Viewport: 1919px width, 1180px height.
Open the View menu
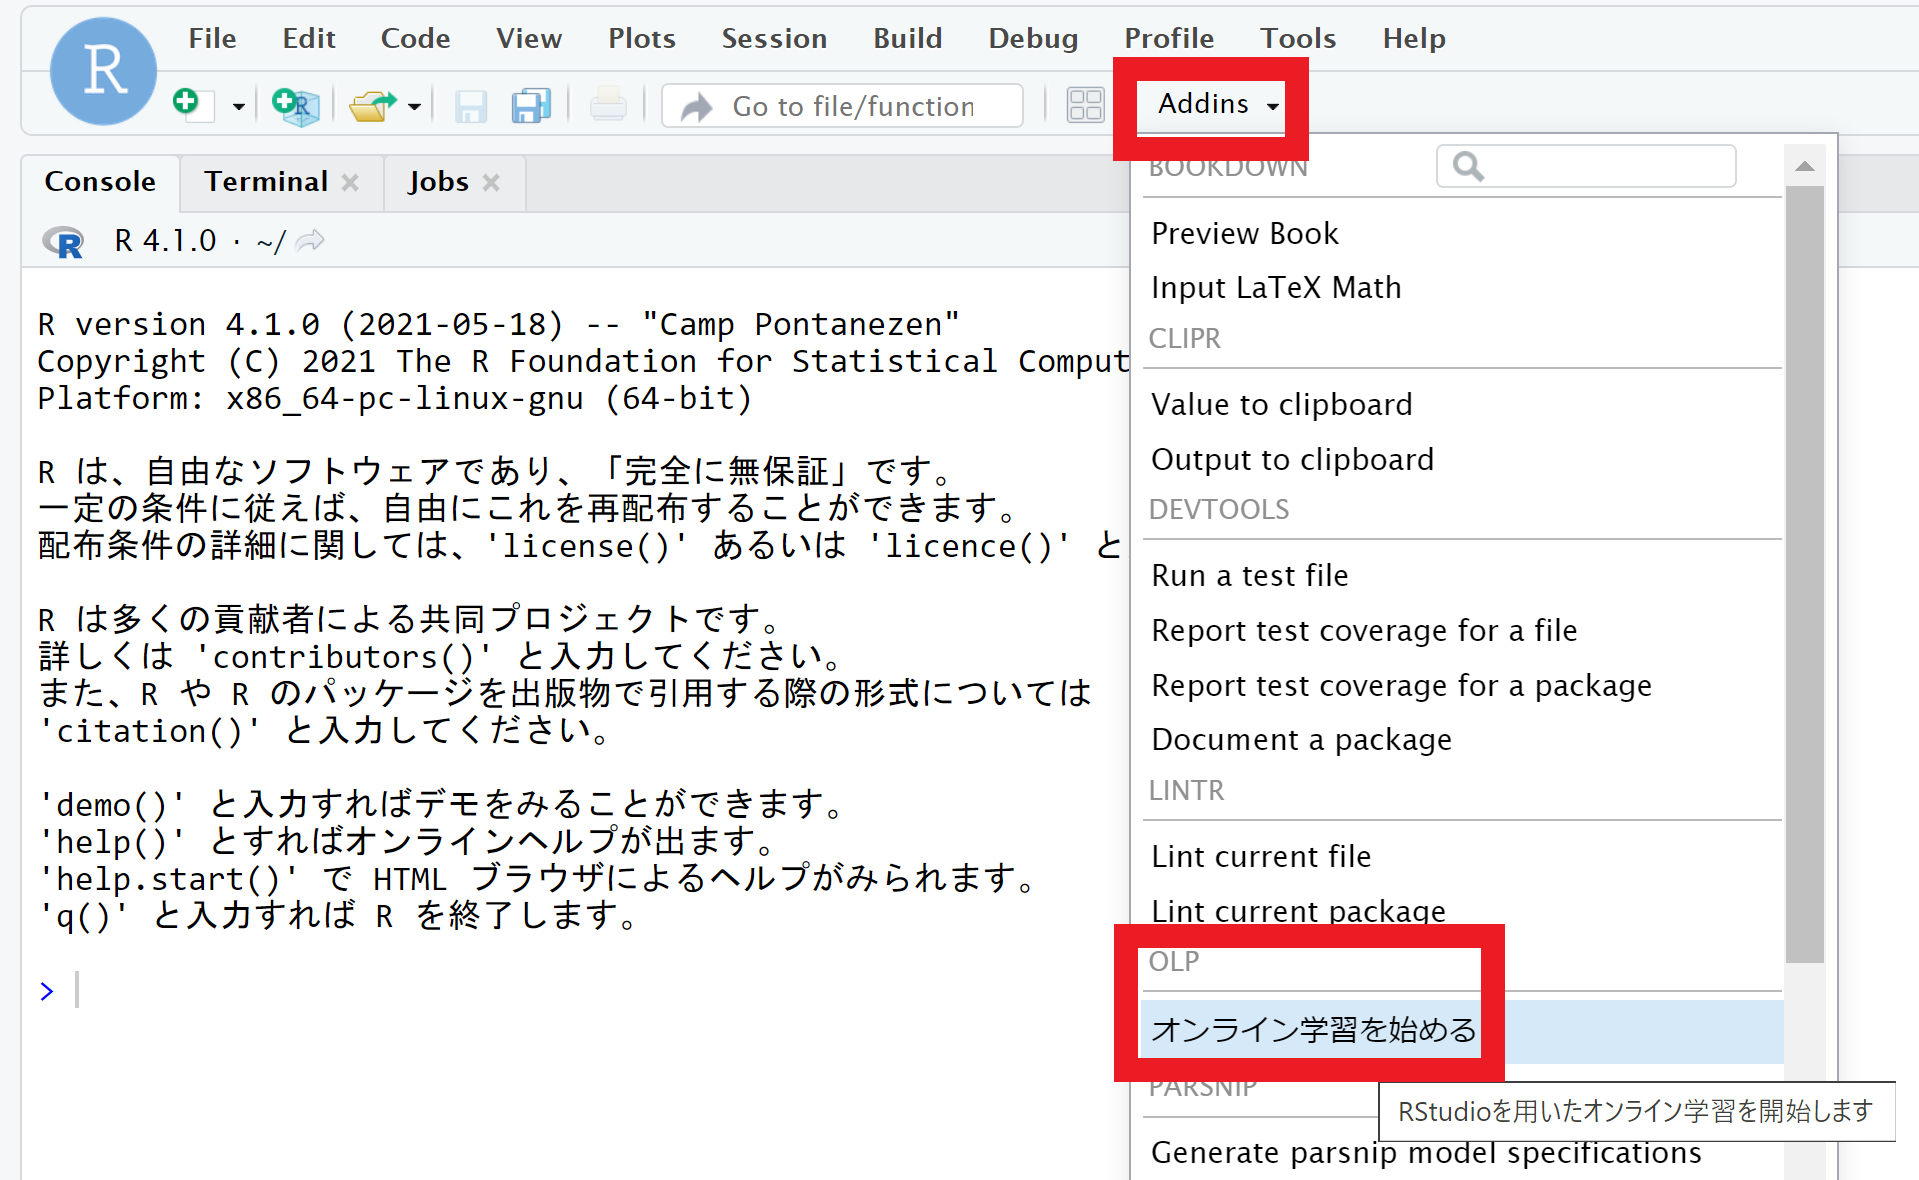(x=529, y=38)
